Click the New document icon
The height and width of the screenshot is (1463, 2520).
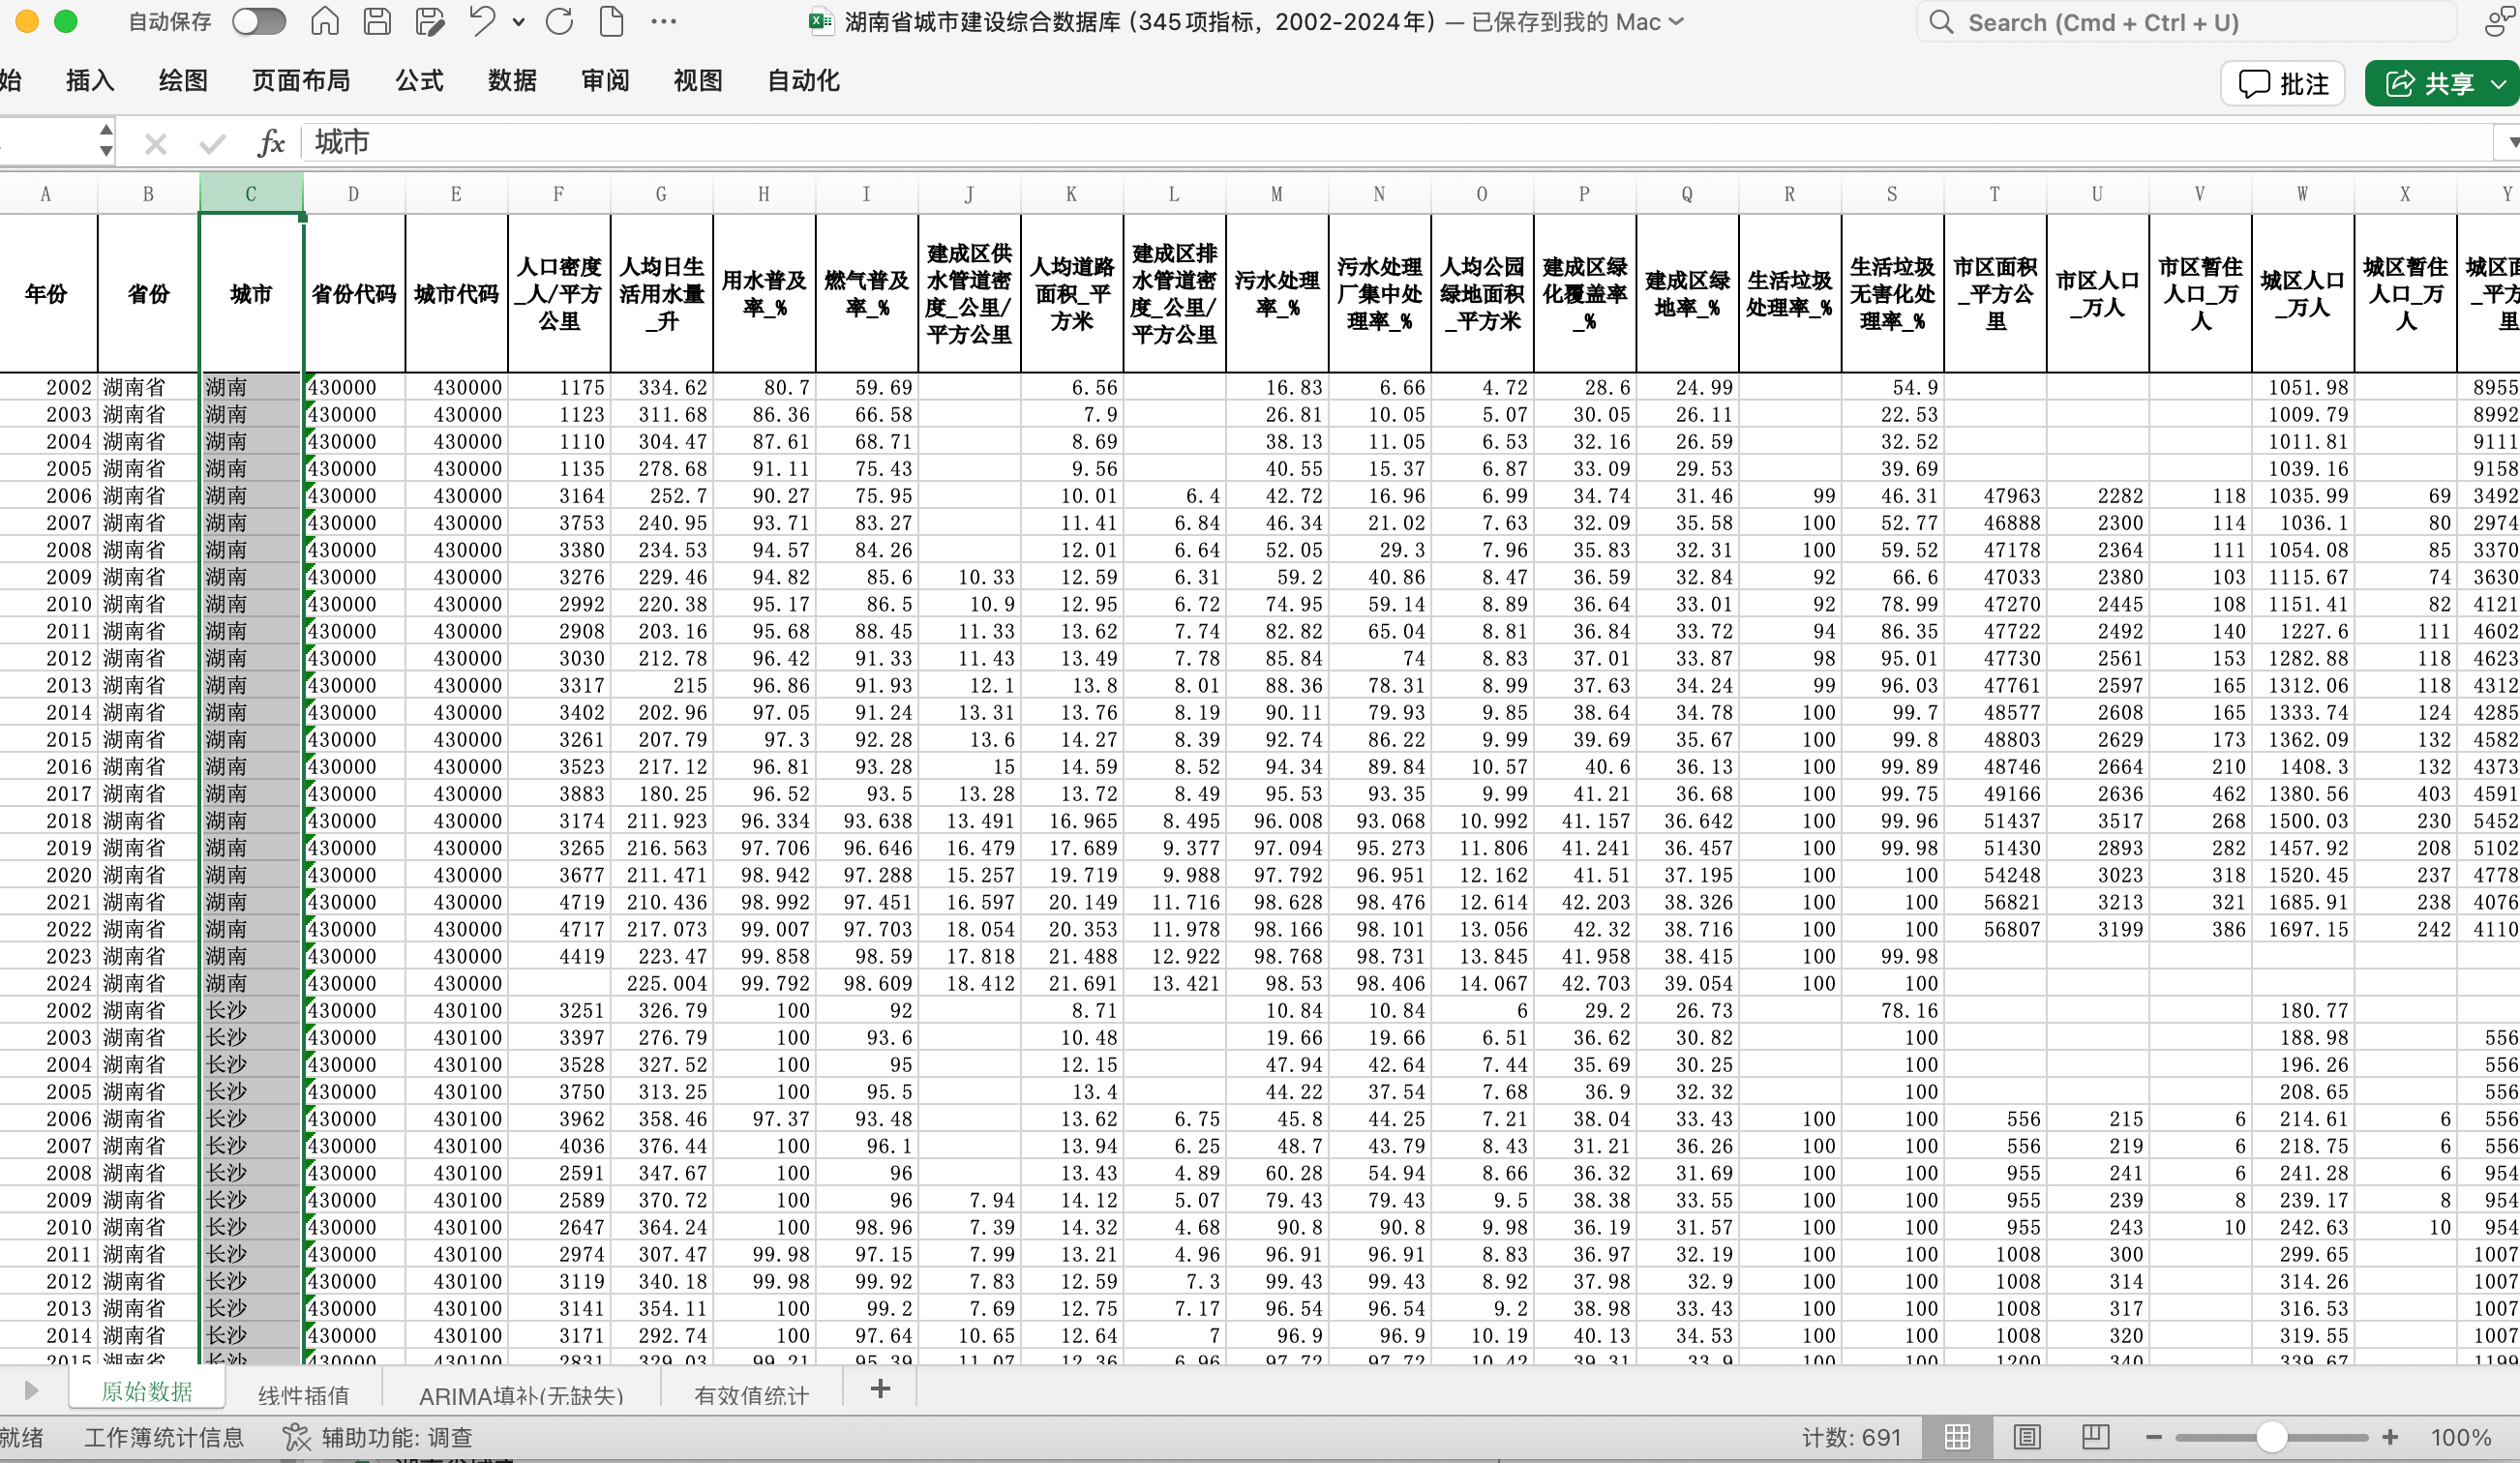point(611,21)
